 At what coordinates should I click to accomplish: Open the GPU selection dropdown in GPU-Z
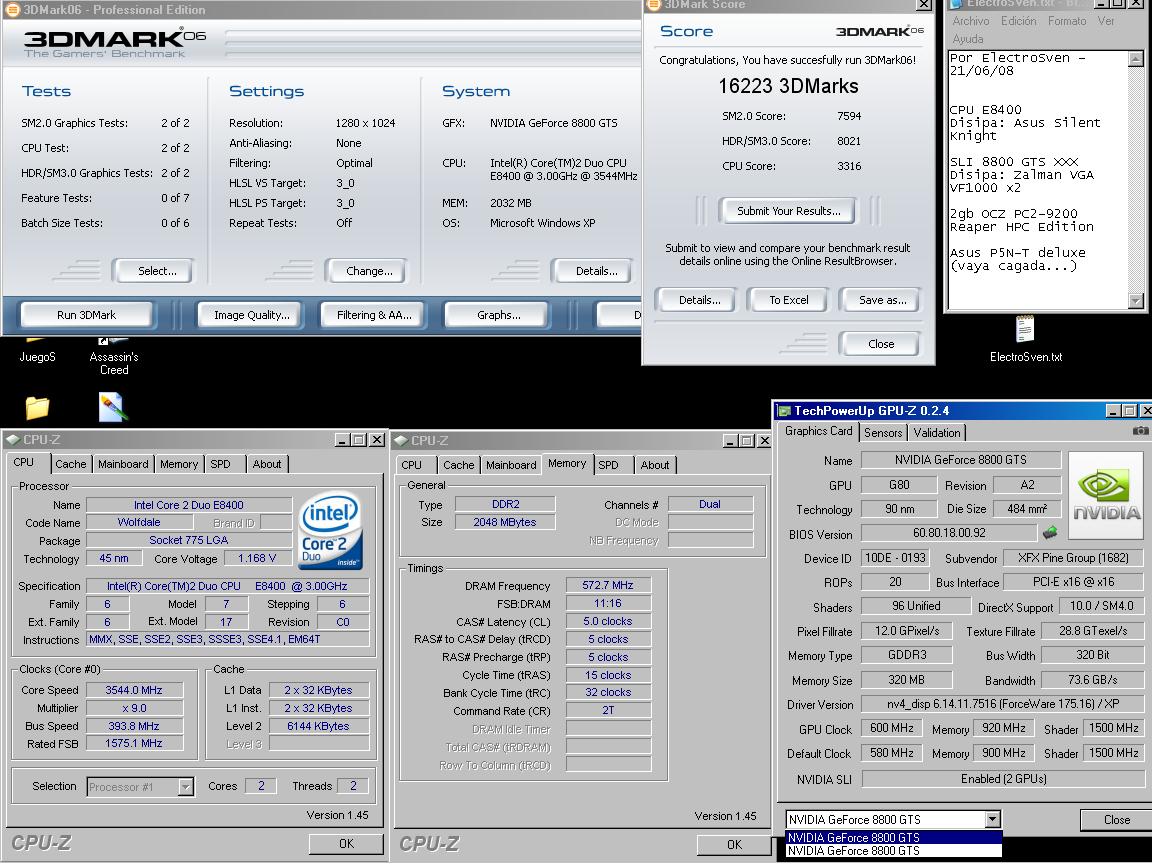click(992, 819)
